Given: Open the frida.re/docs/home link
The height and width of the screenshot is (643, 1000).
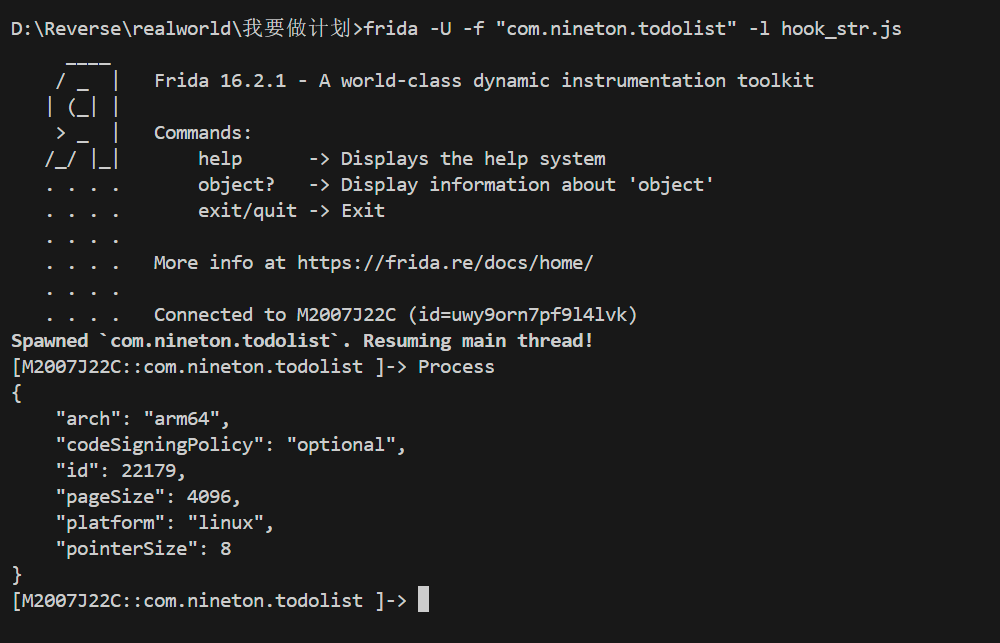Looking at the screenshot, I should (x=445, y=263).
